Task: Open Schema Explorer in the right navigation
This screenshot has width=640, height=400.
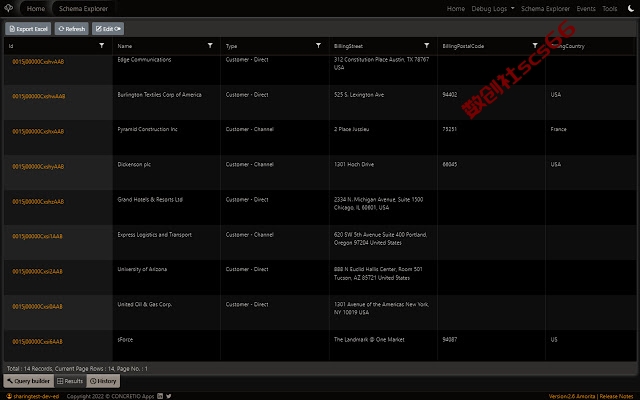Action: (545, 9)
